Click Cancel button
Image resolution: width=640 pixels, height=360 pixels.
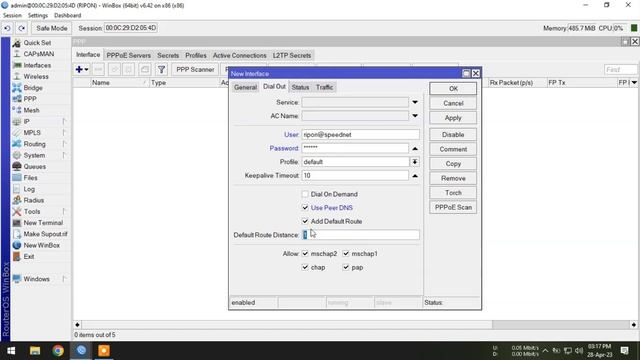pyautogui.click(x=453, y=103)
